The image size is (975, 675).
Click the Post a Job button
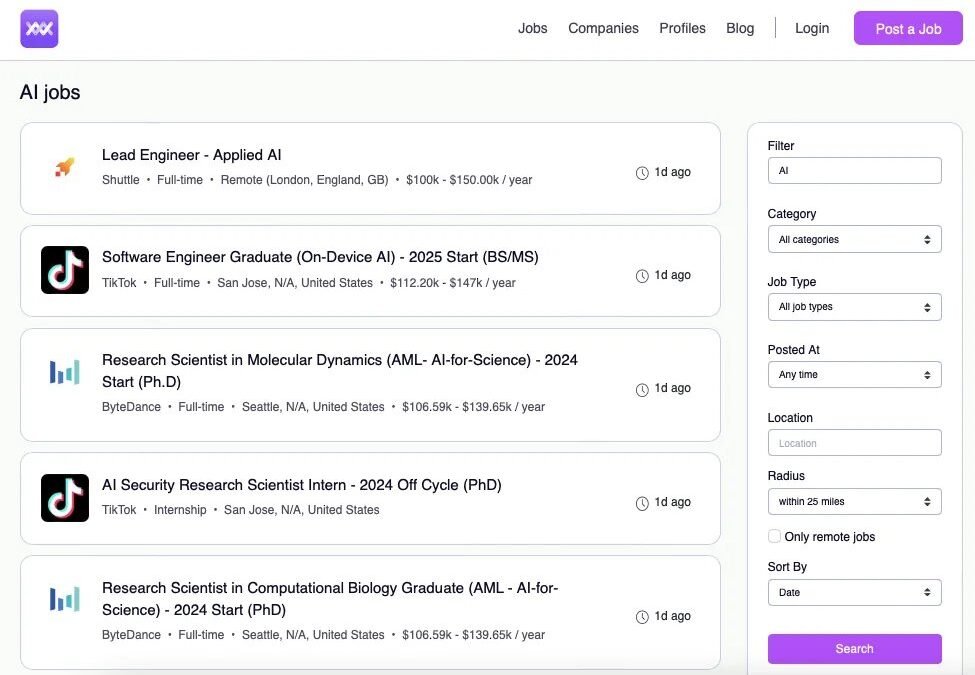[908, 28]
